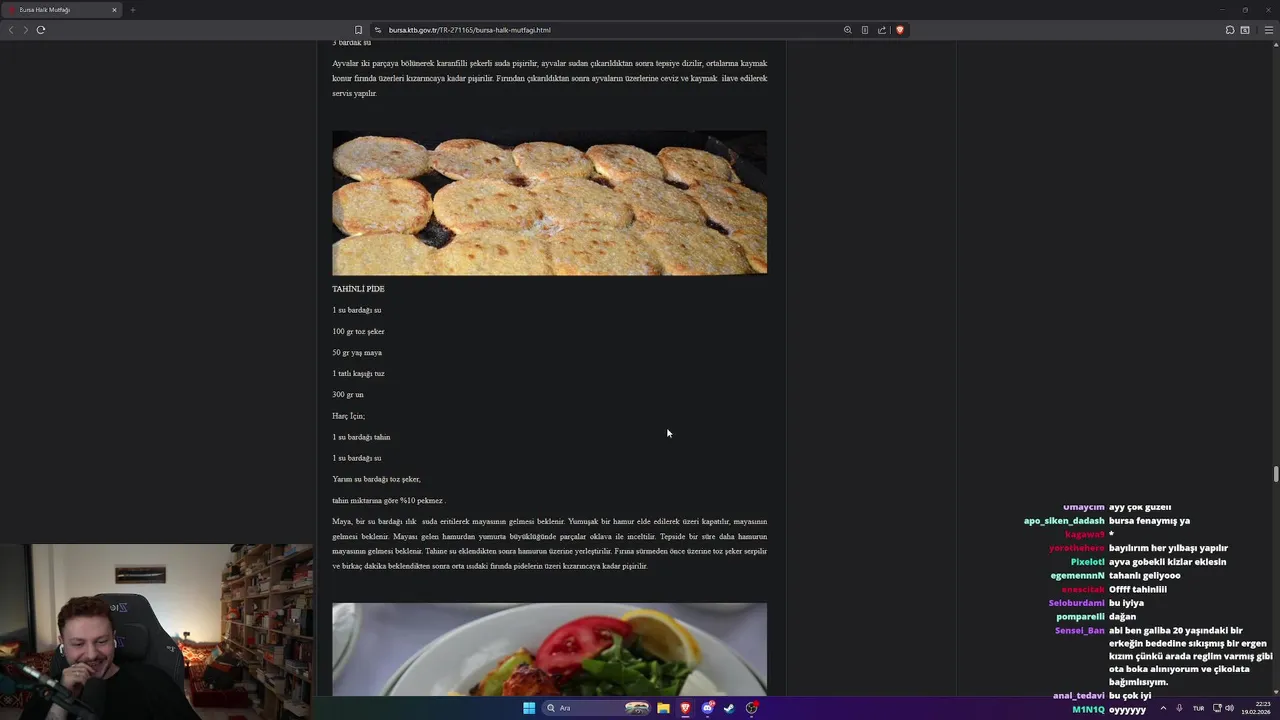Reload the page with the refresh icon

coord(41,30)
